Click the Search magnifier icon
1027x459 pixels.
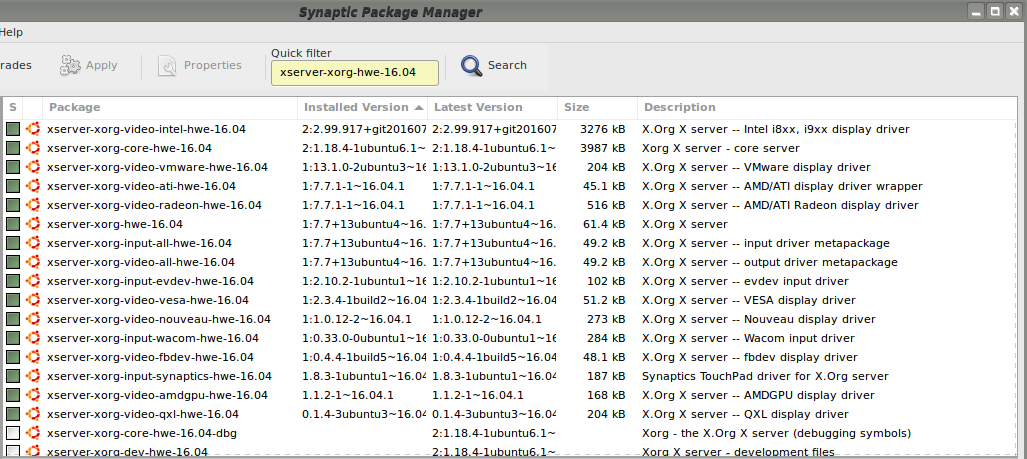472,65
